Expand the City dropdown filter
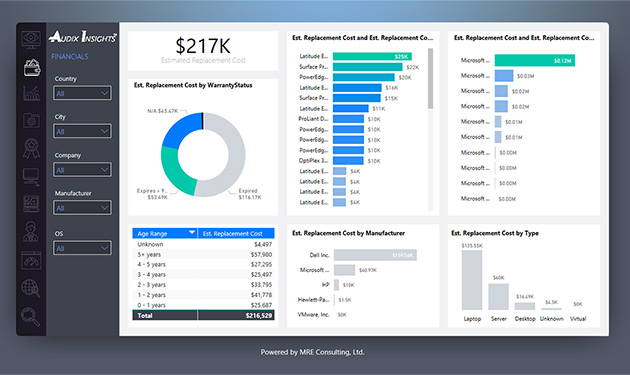Screen dimensions: 630x375 [x=82, y=131]
